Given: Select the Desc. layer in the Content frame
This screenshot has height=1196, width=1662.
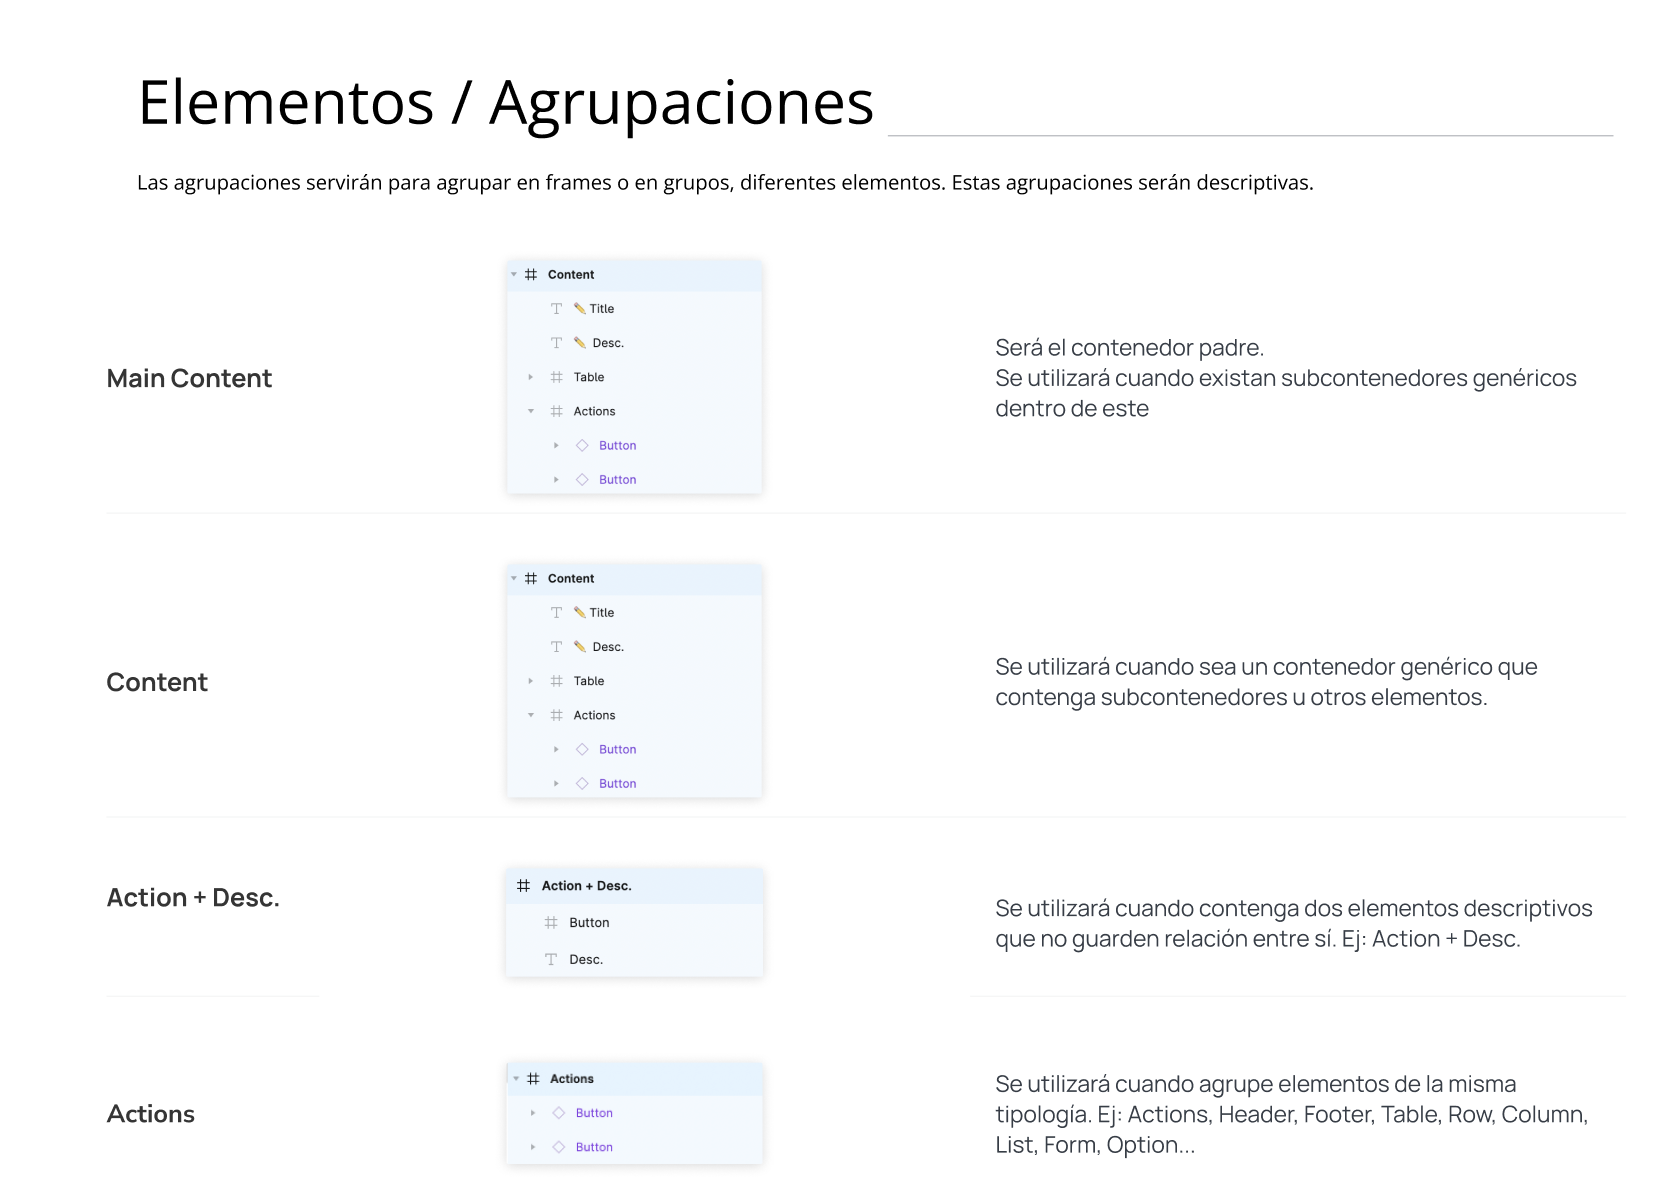Looking at the screenshot, I should pos(606,342).
